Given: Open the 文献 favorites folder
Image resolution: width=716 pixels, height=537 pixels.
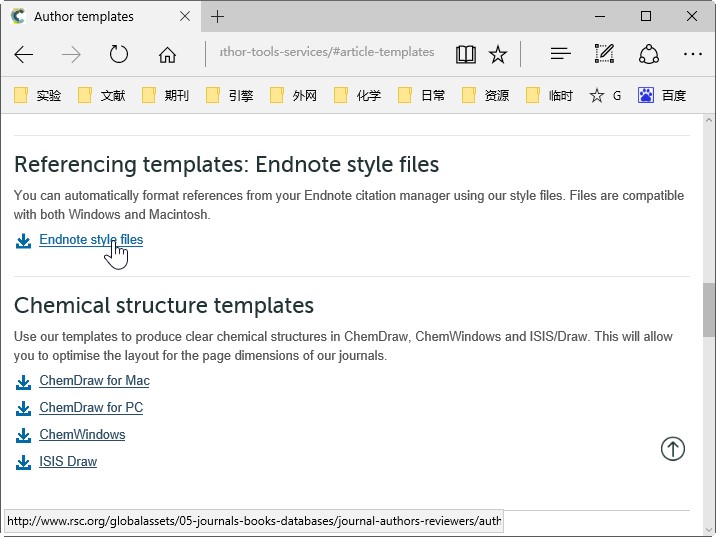Looking at the screenshot, I should (x=101, y=95).
